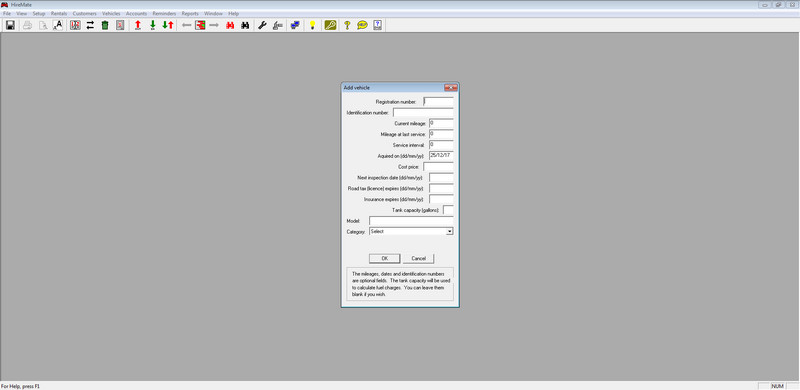800x390 pixels.
Task: Click the Cost price field
Action: pos(438,166)
